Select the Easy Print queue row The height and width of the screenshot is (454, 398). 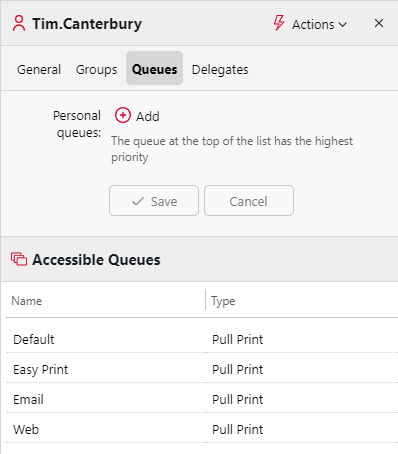[202, 368]
